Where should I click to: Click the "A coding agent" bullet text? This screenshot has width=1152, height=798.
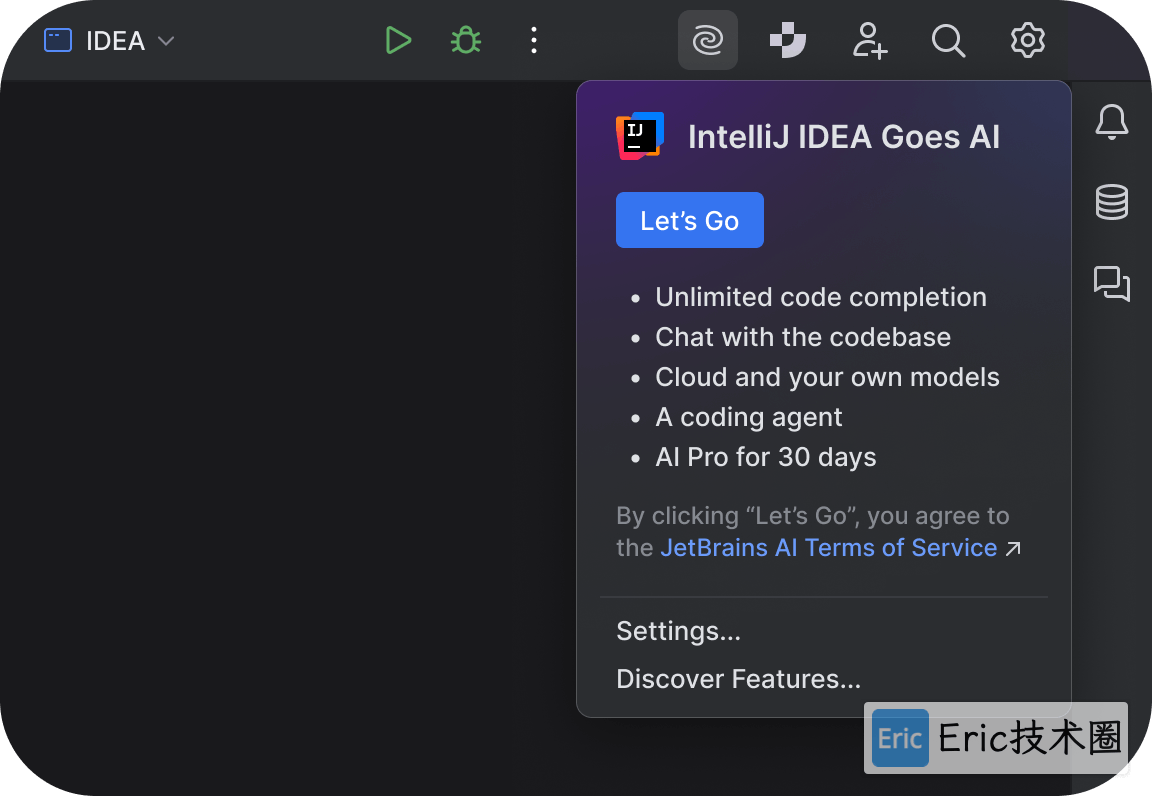point(749,417)
